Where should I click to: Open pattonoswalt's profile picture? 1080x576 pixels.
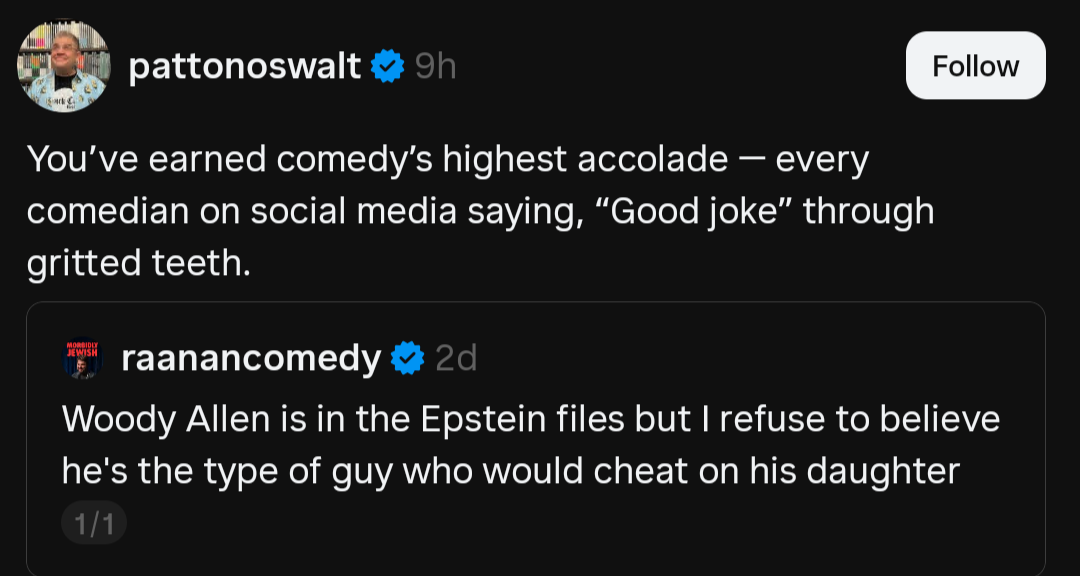(63, 66)
